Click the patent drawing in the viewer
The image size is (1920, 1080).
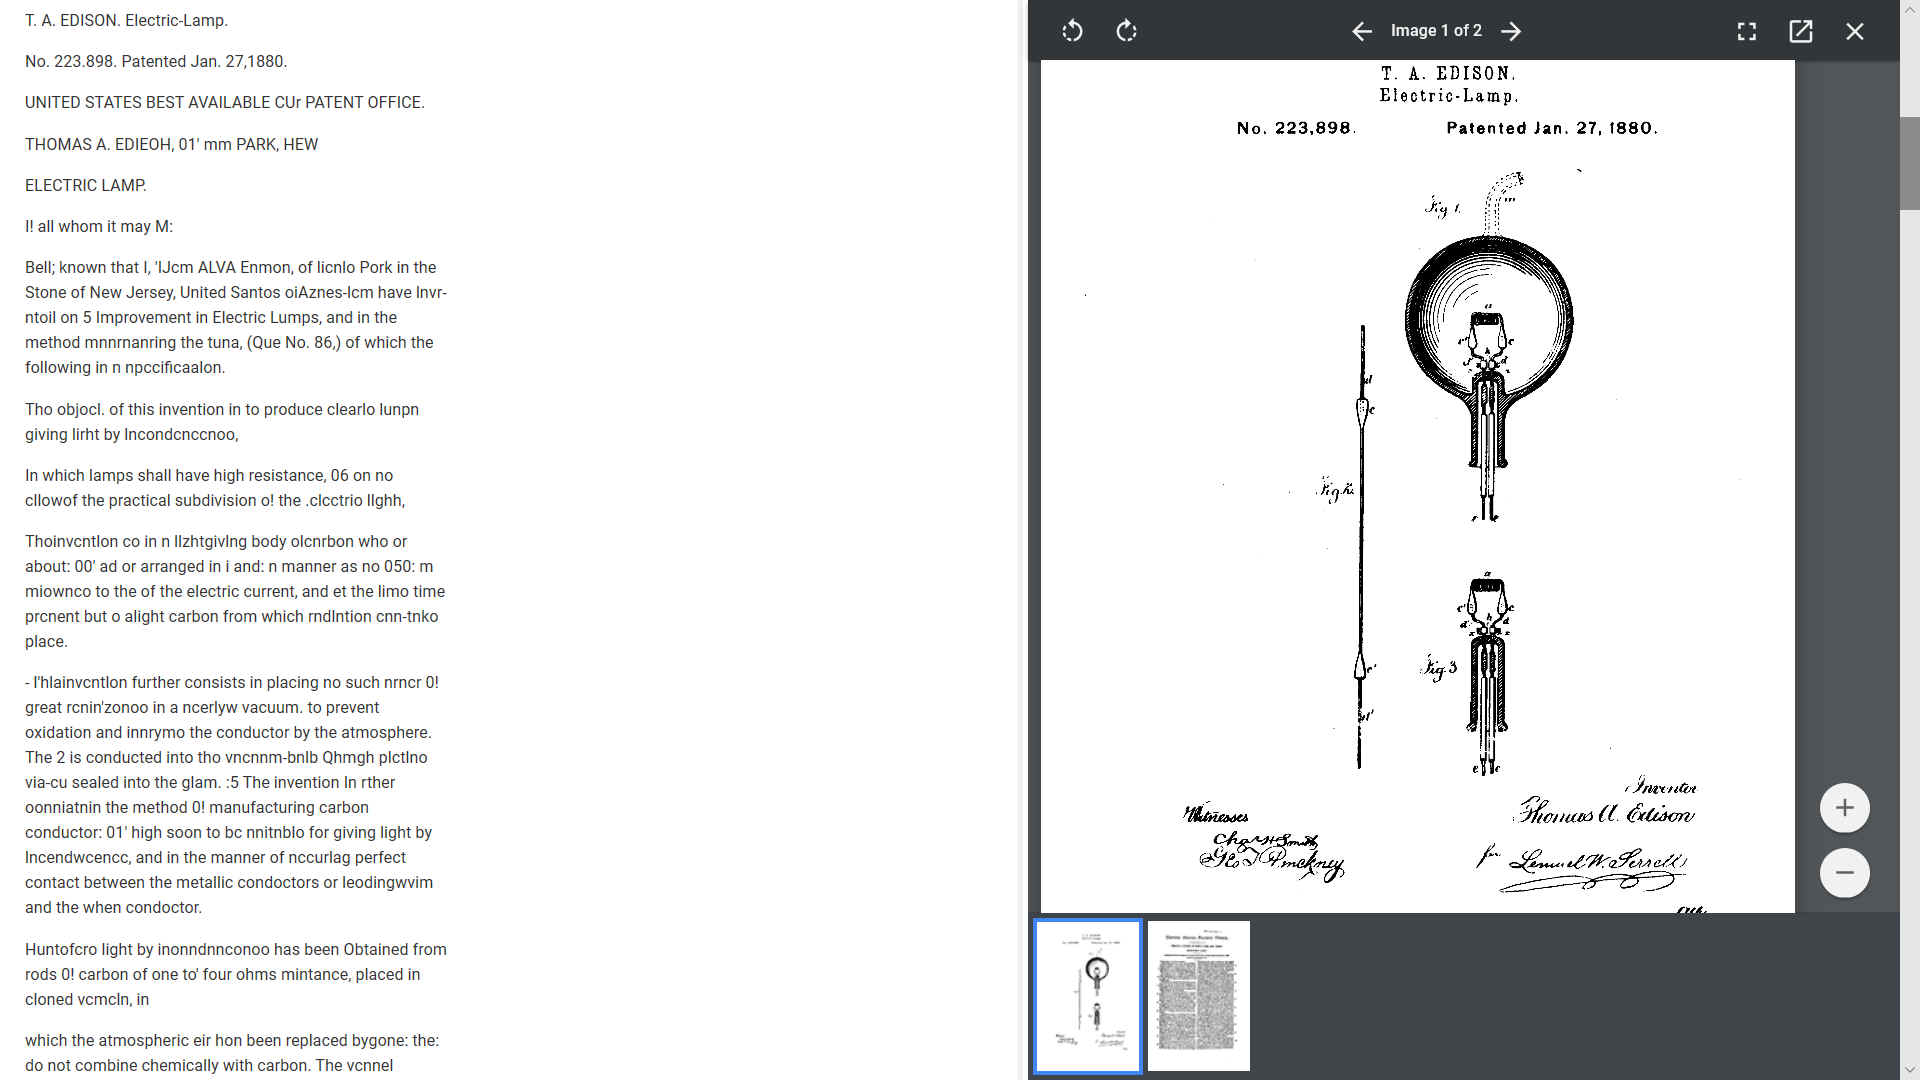[1417, 486]
